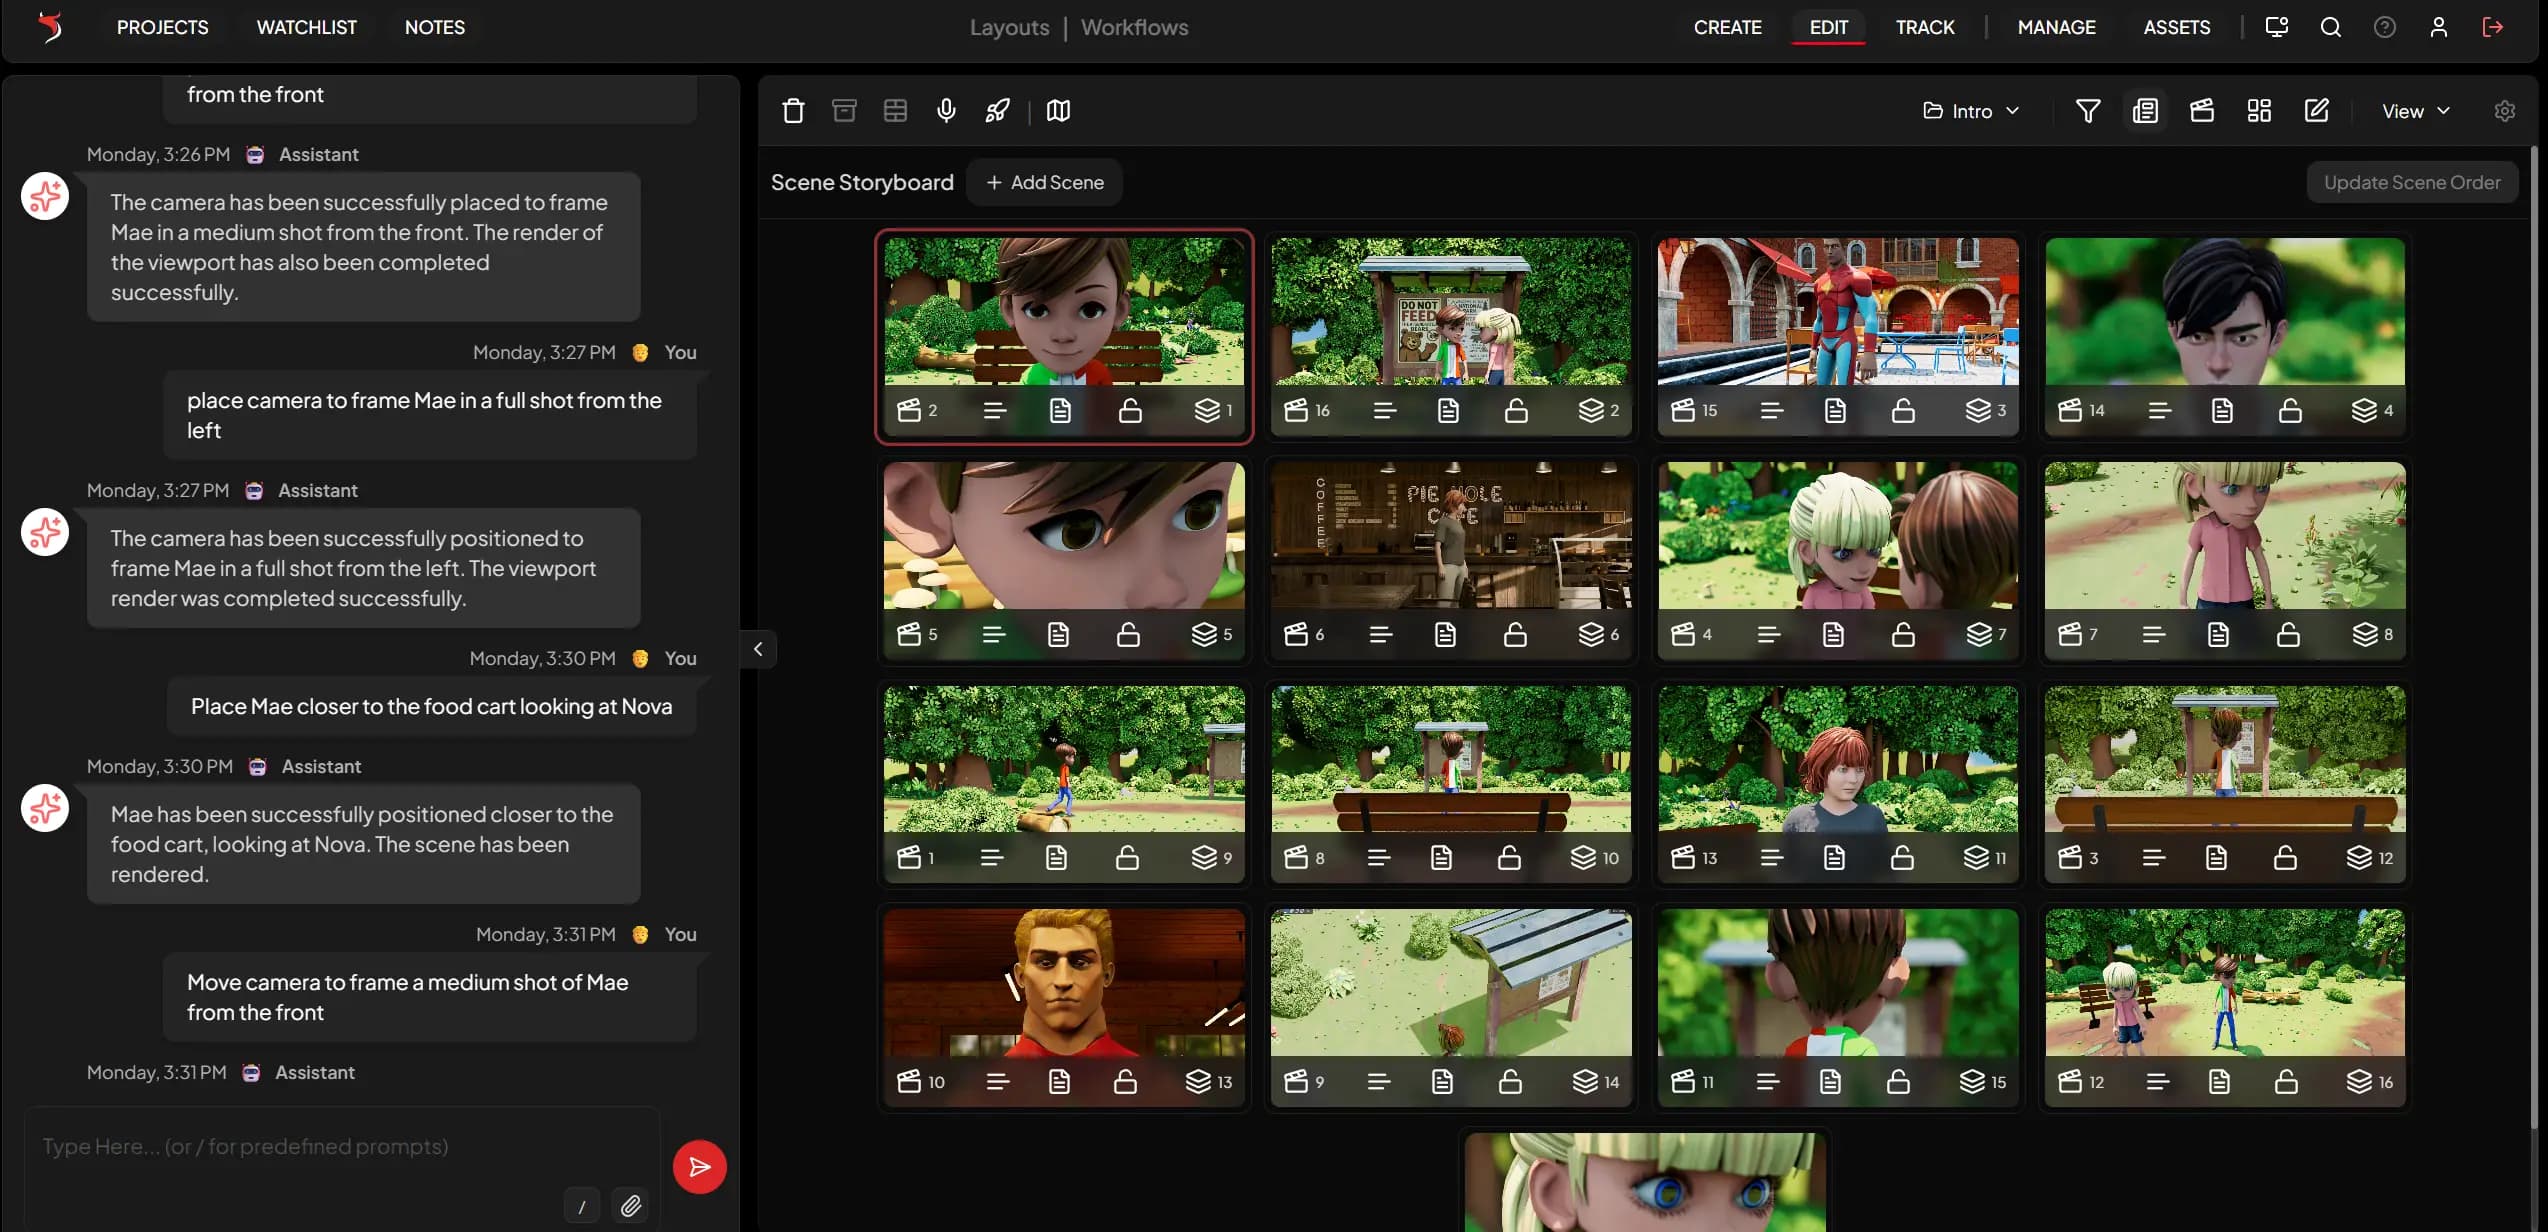Click the rocket launch icon
2548x1232 pixels.
pos(997,111)
